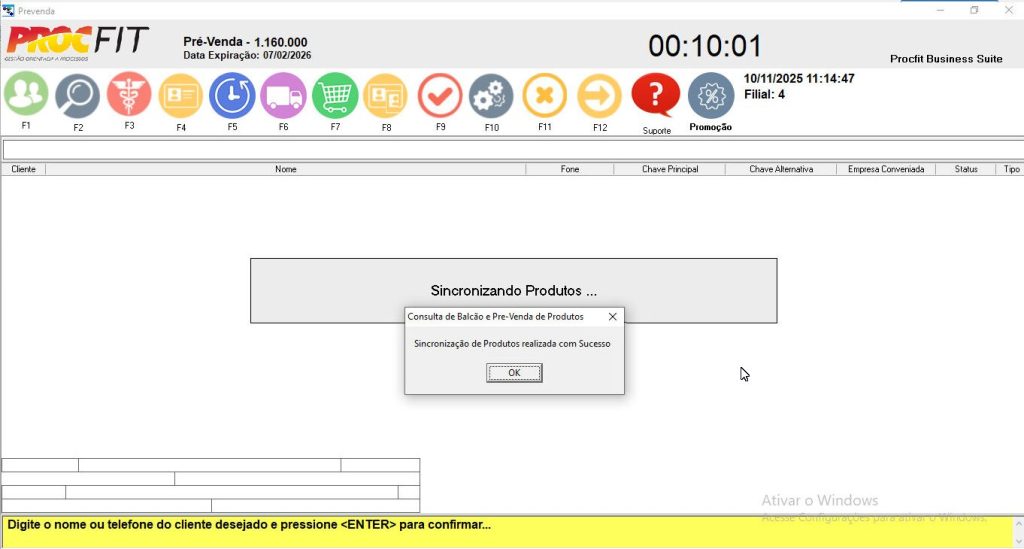Click OK in the synchronization dialog
Image resolution: width=1024 pixels, height=549 pixels.
coord(514,373)
